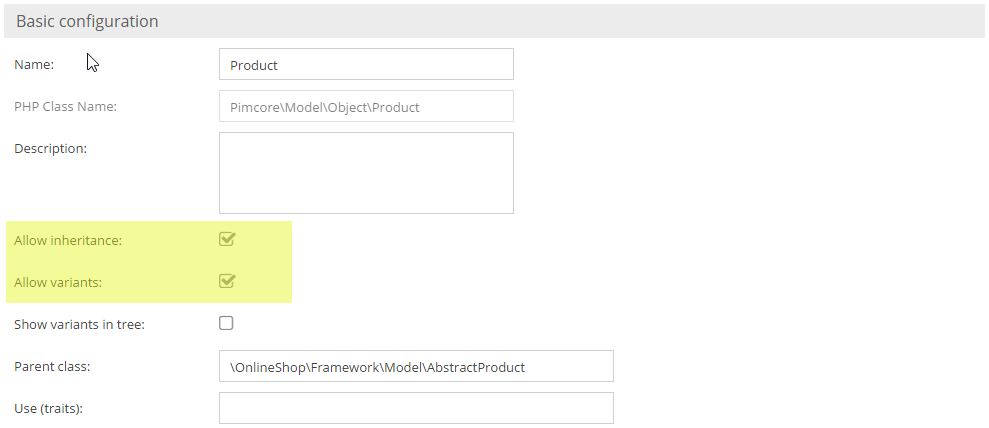Click the PHP Class Name field
The width and height of the screenshot is (989, 428).
click(x=366, y=107)
